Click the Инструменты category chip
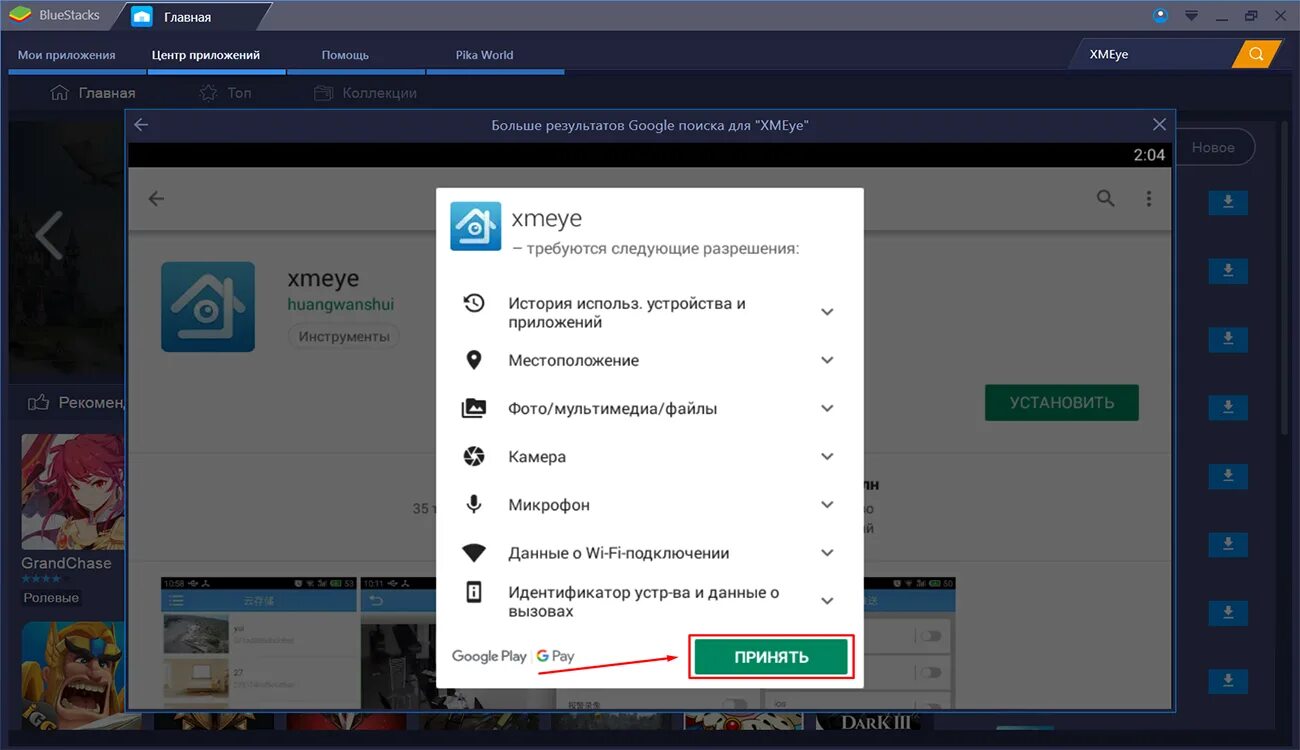The image size is (1300, 750). pos(344,337)
